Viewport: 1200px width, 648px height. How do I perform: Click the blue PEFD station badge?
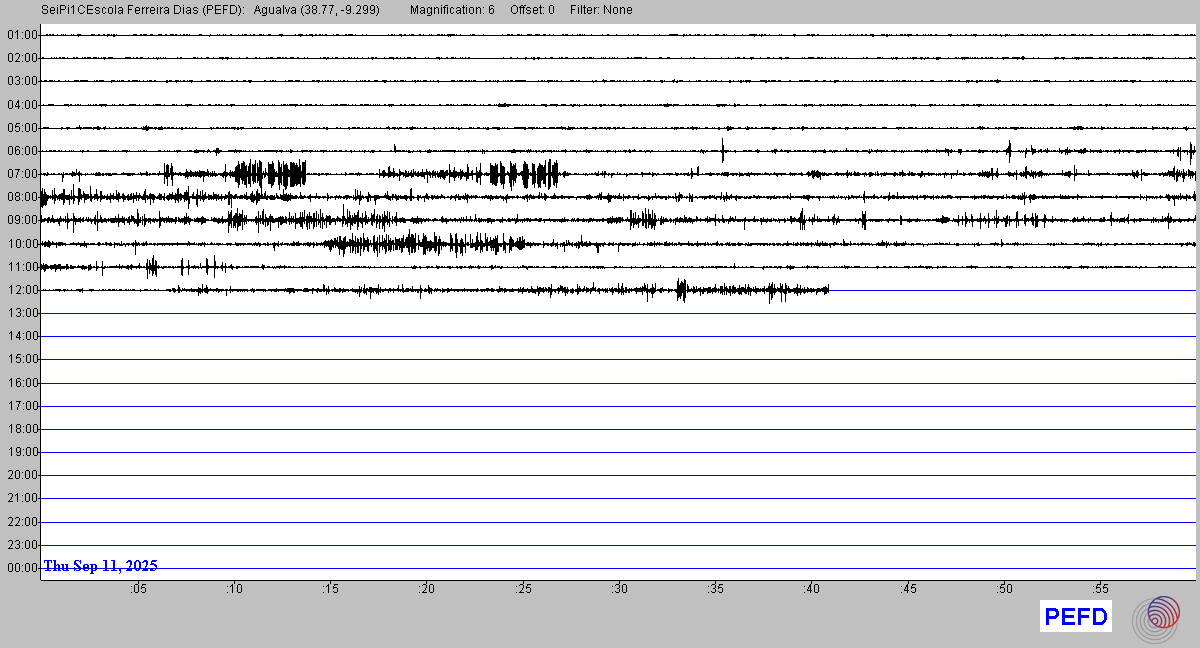1076,617
